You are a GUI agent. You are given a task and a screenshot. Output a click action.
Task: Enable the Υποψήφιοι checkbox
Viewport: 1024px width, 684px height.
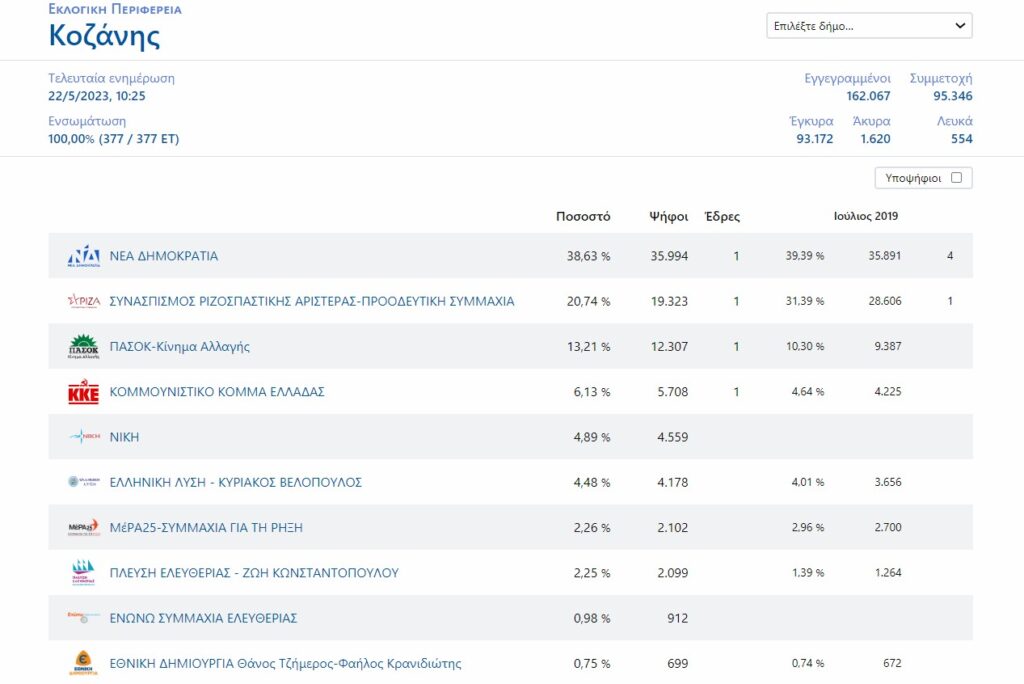956,178
